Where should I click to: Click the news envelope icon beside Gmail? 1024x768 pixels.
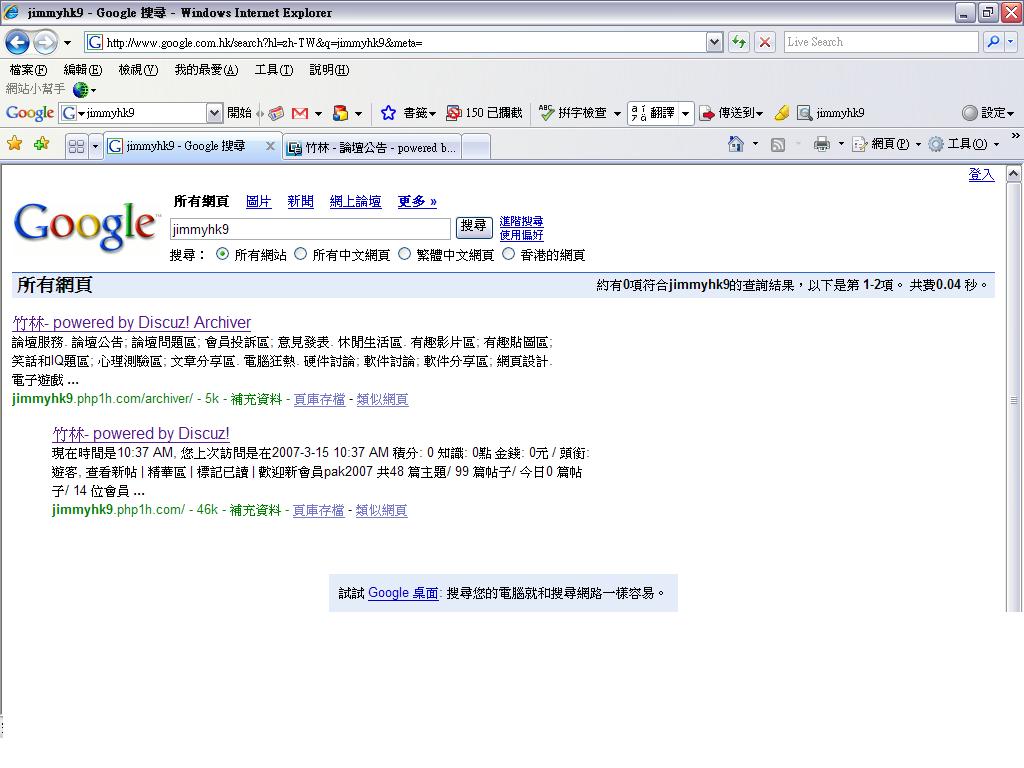click(x=276, y=114)
